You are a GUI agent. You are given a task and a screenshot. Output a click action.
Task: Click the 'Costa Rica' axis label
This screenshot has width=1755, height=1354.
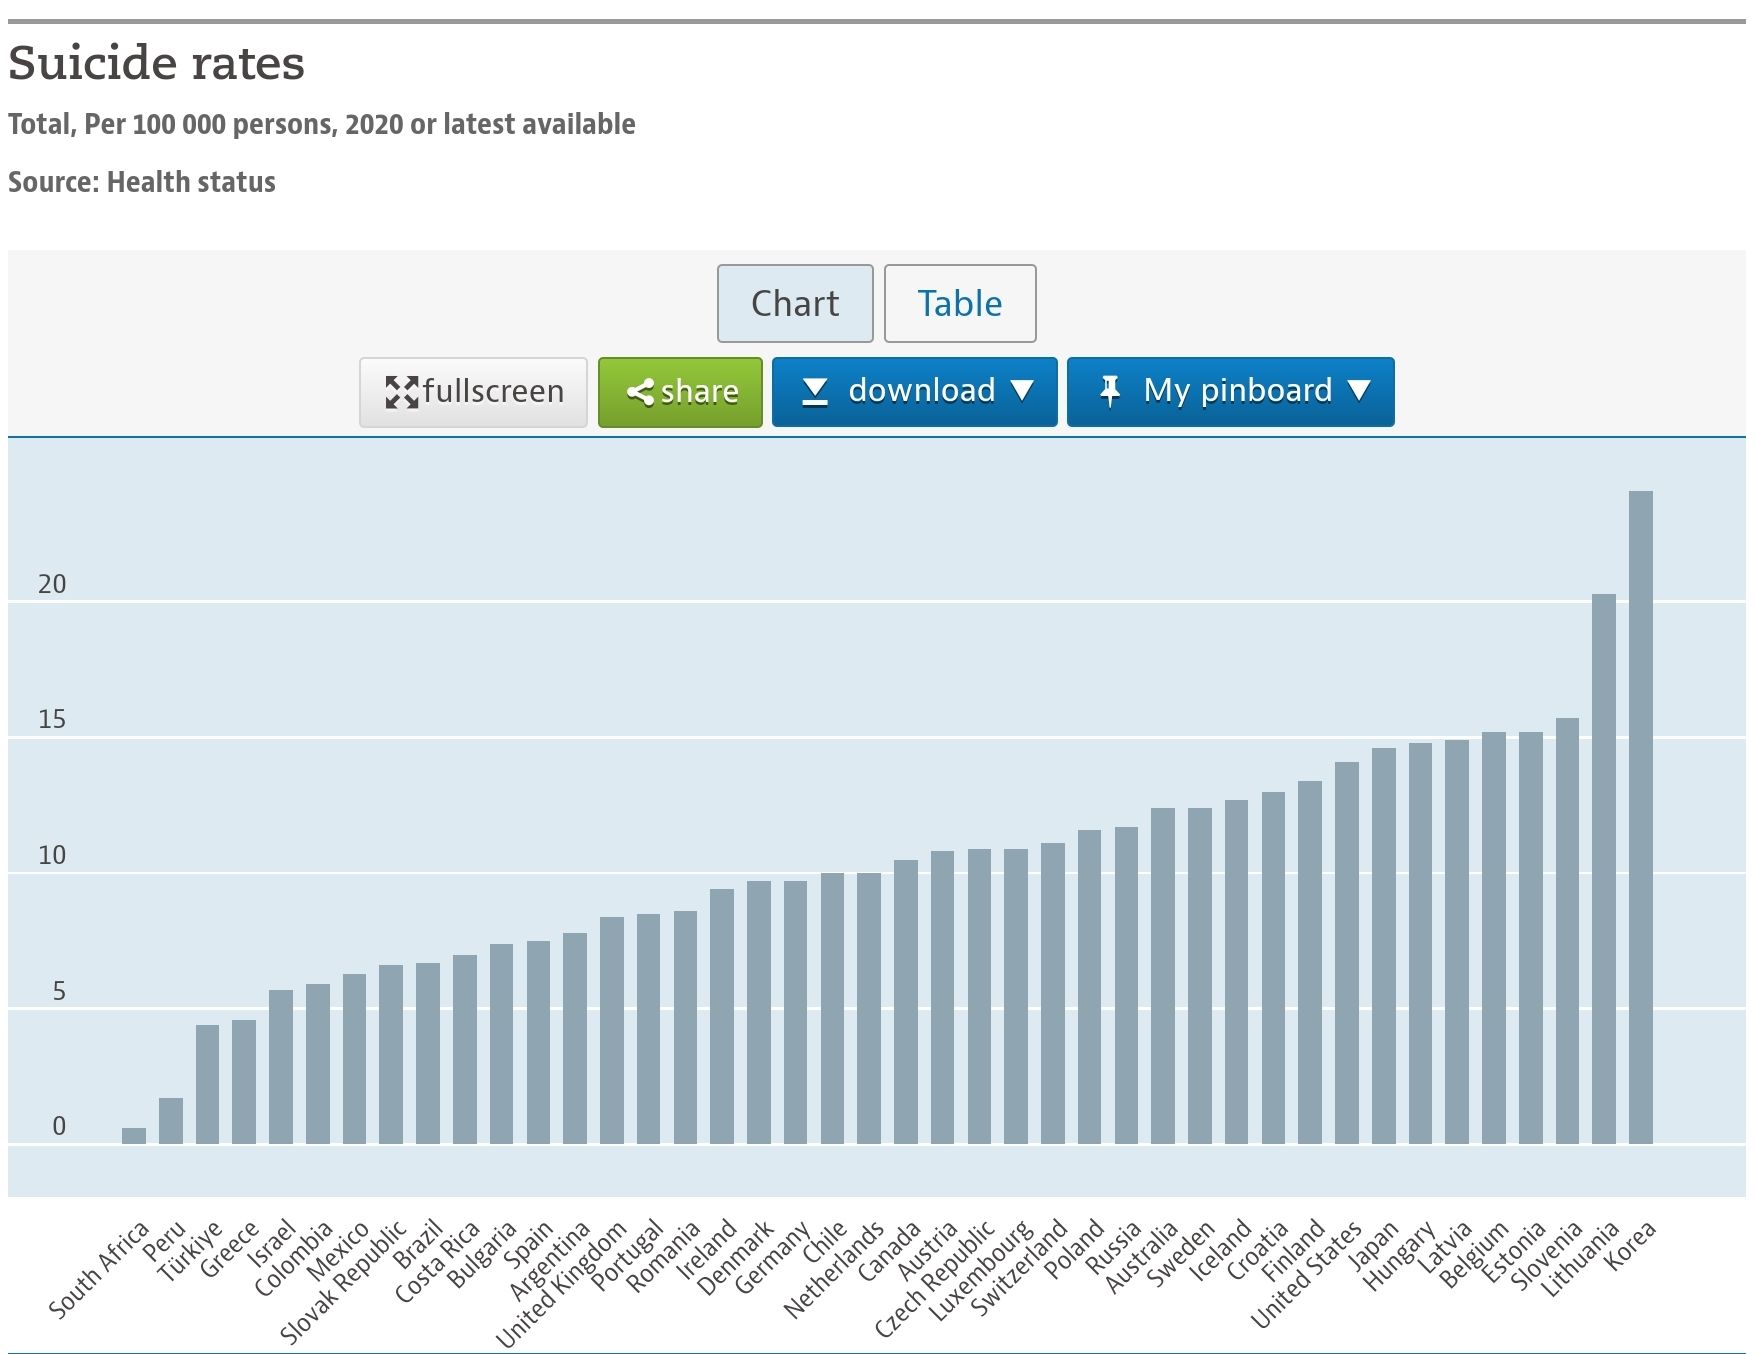[x=437, y=1261]
